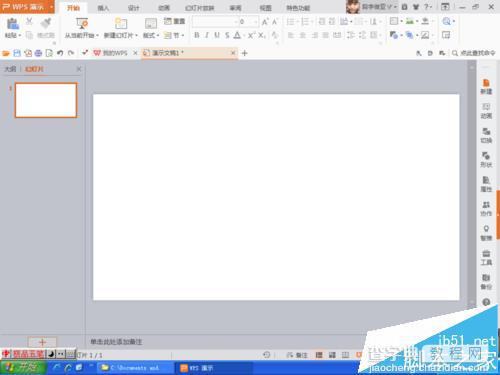The width and height of the screenshot is (500, 375).
Task: Click the Save icon in quick toolbar
Action: tap(17, 53)
